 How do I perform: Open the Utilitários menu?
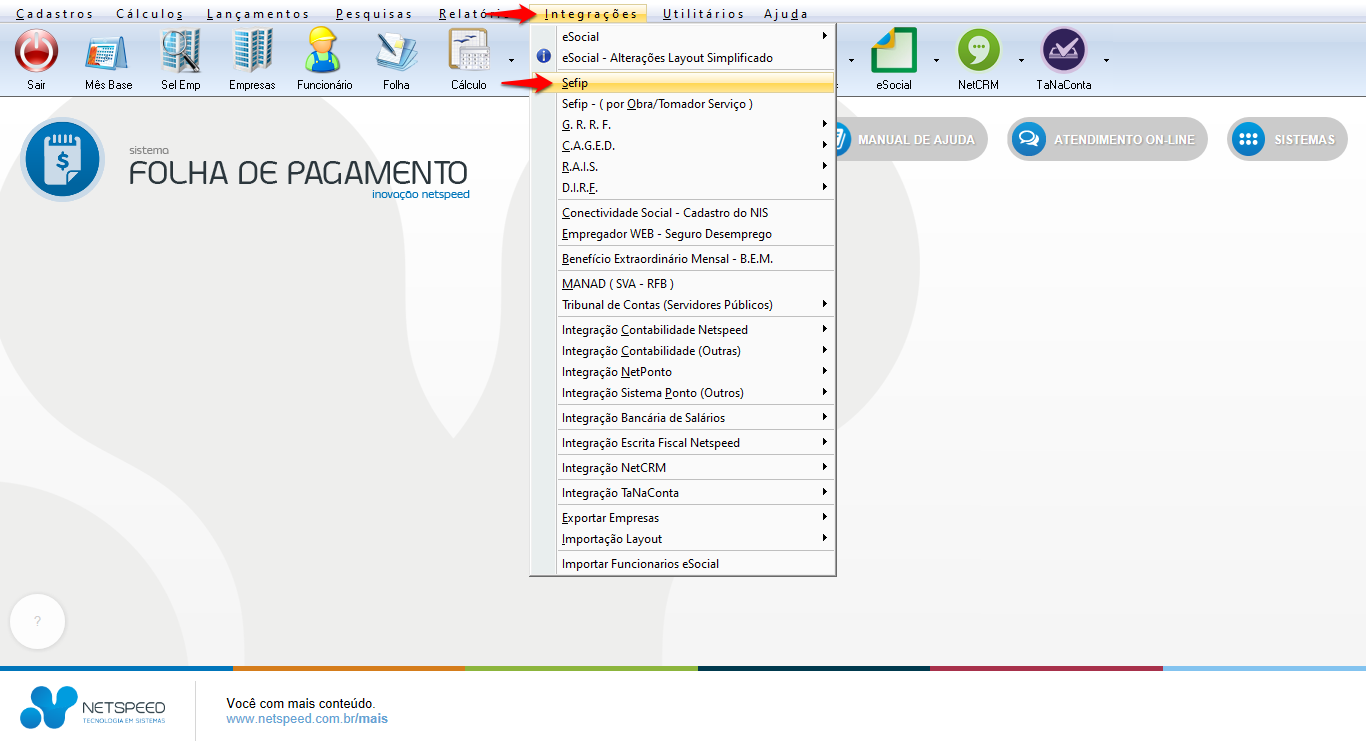pyautogui.click(x=703, y=14)
